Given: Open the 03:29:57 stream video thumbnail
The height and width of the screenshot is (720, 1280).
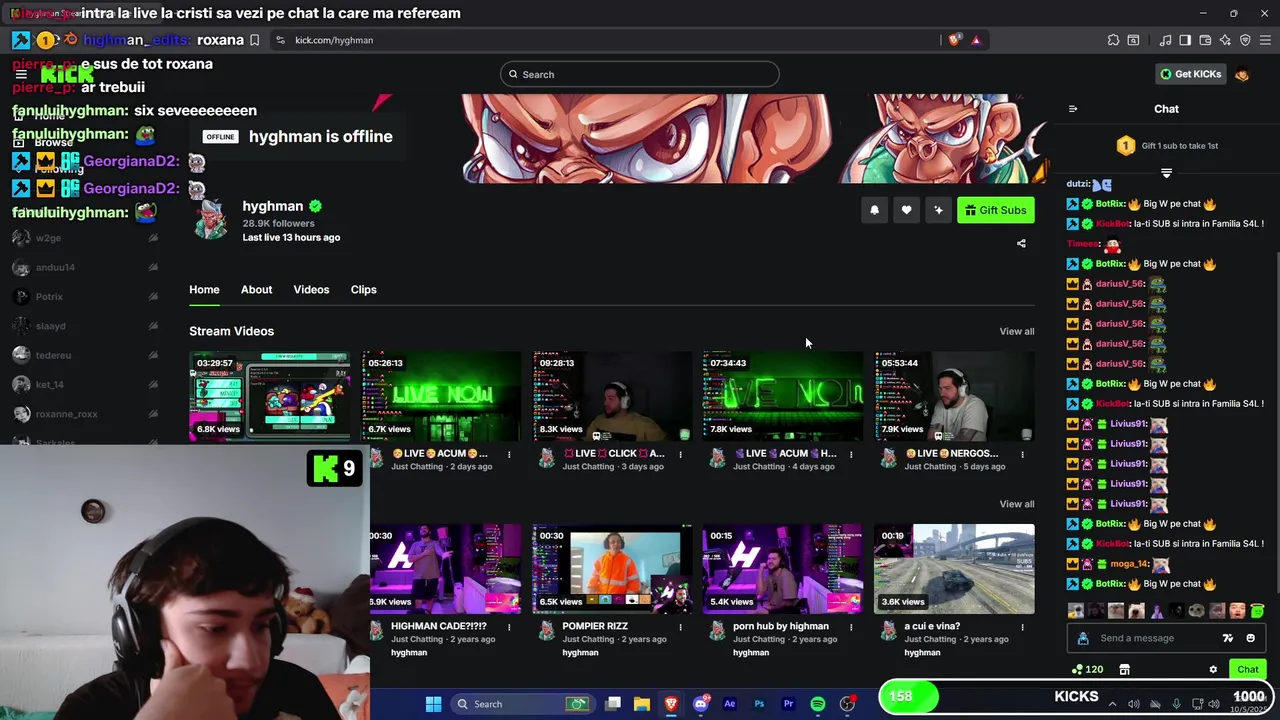Looking at the screenshot, I should click(x=270, y=396).
